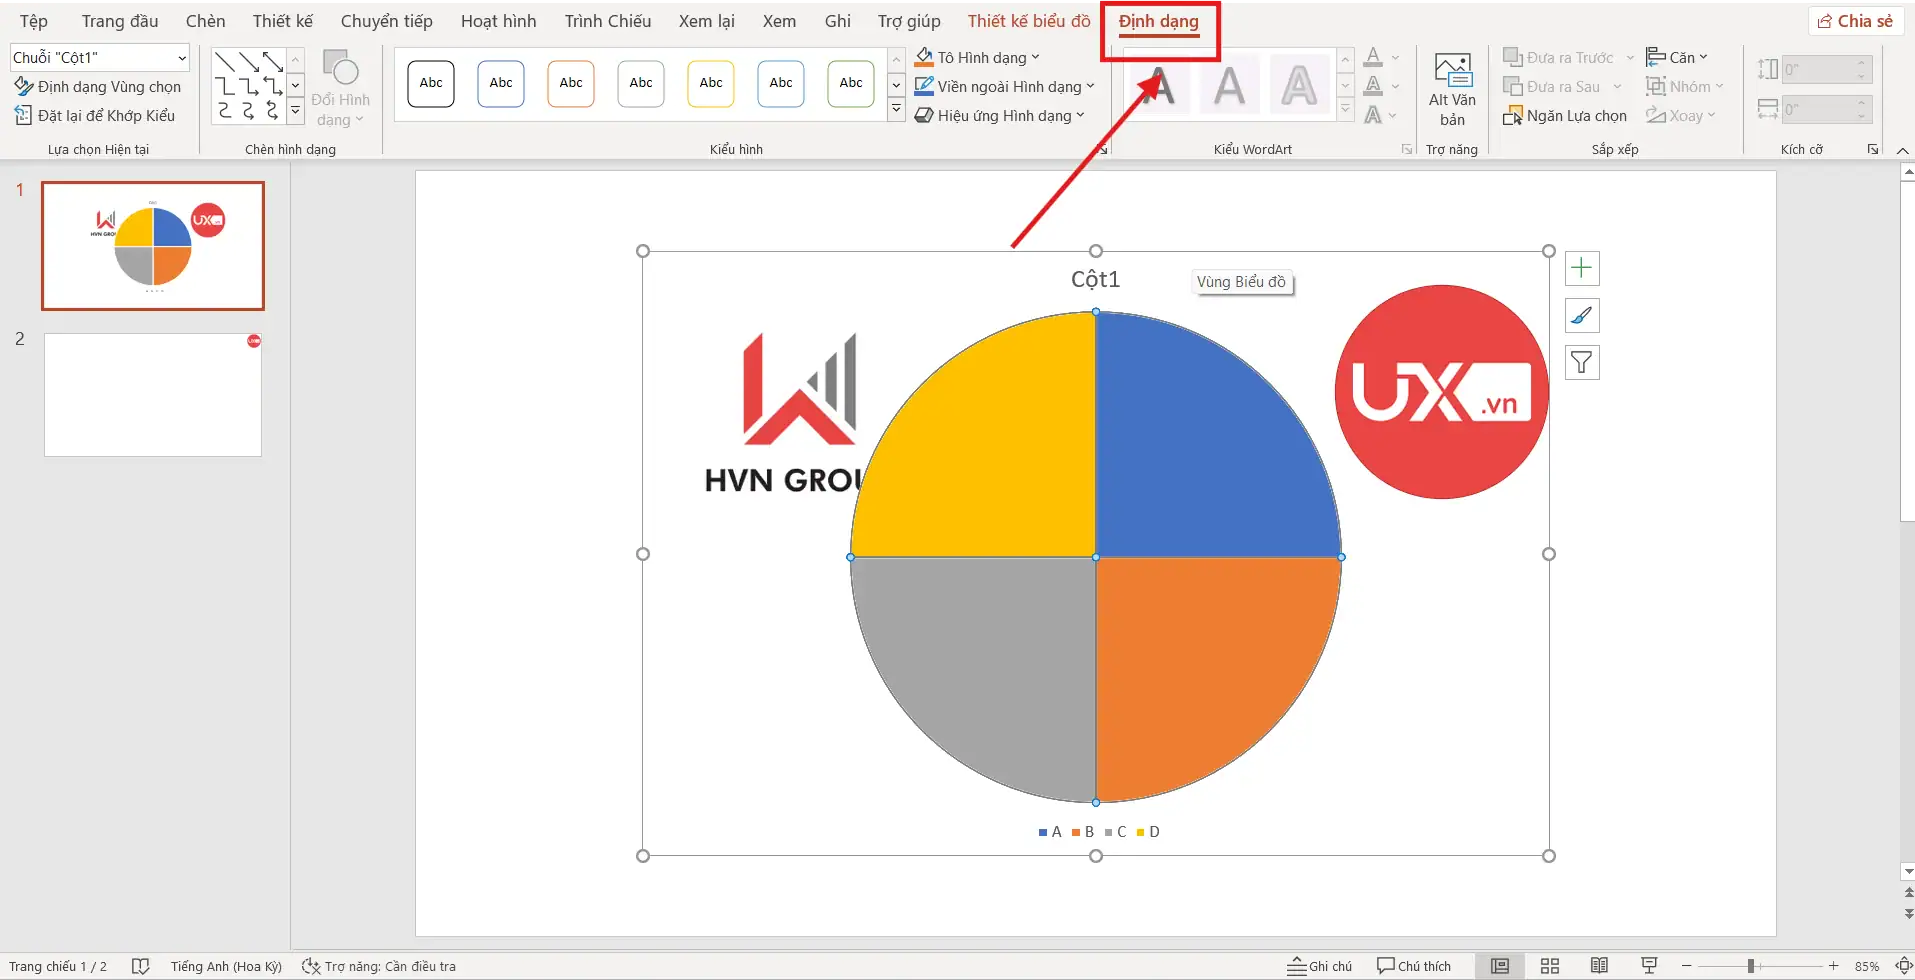Image resolution: width=1915 pixels, height=980 pixels.
Task: Select the slide 2 thumbnail
Action: 153,395
